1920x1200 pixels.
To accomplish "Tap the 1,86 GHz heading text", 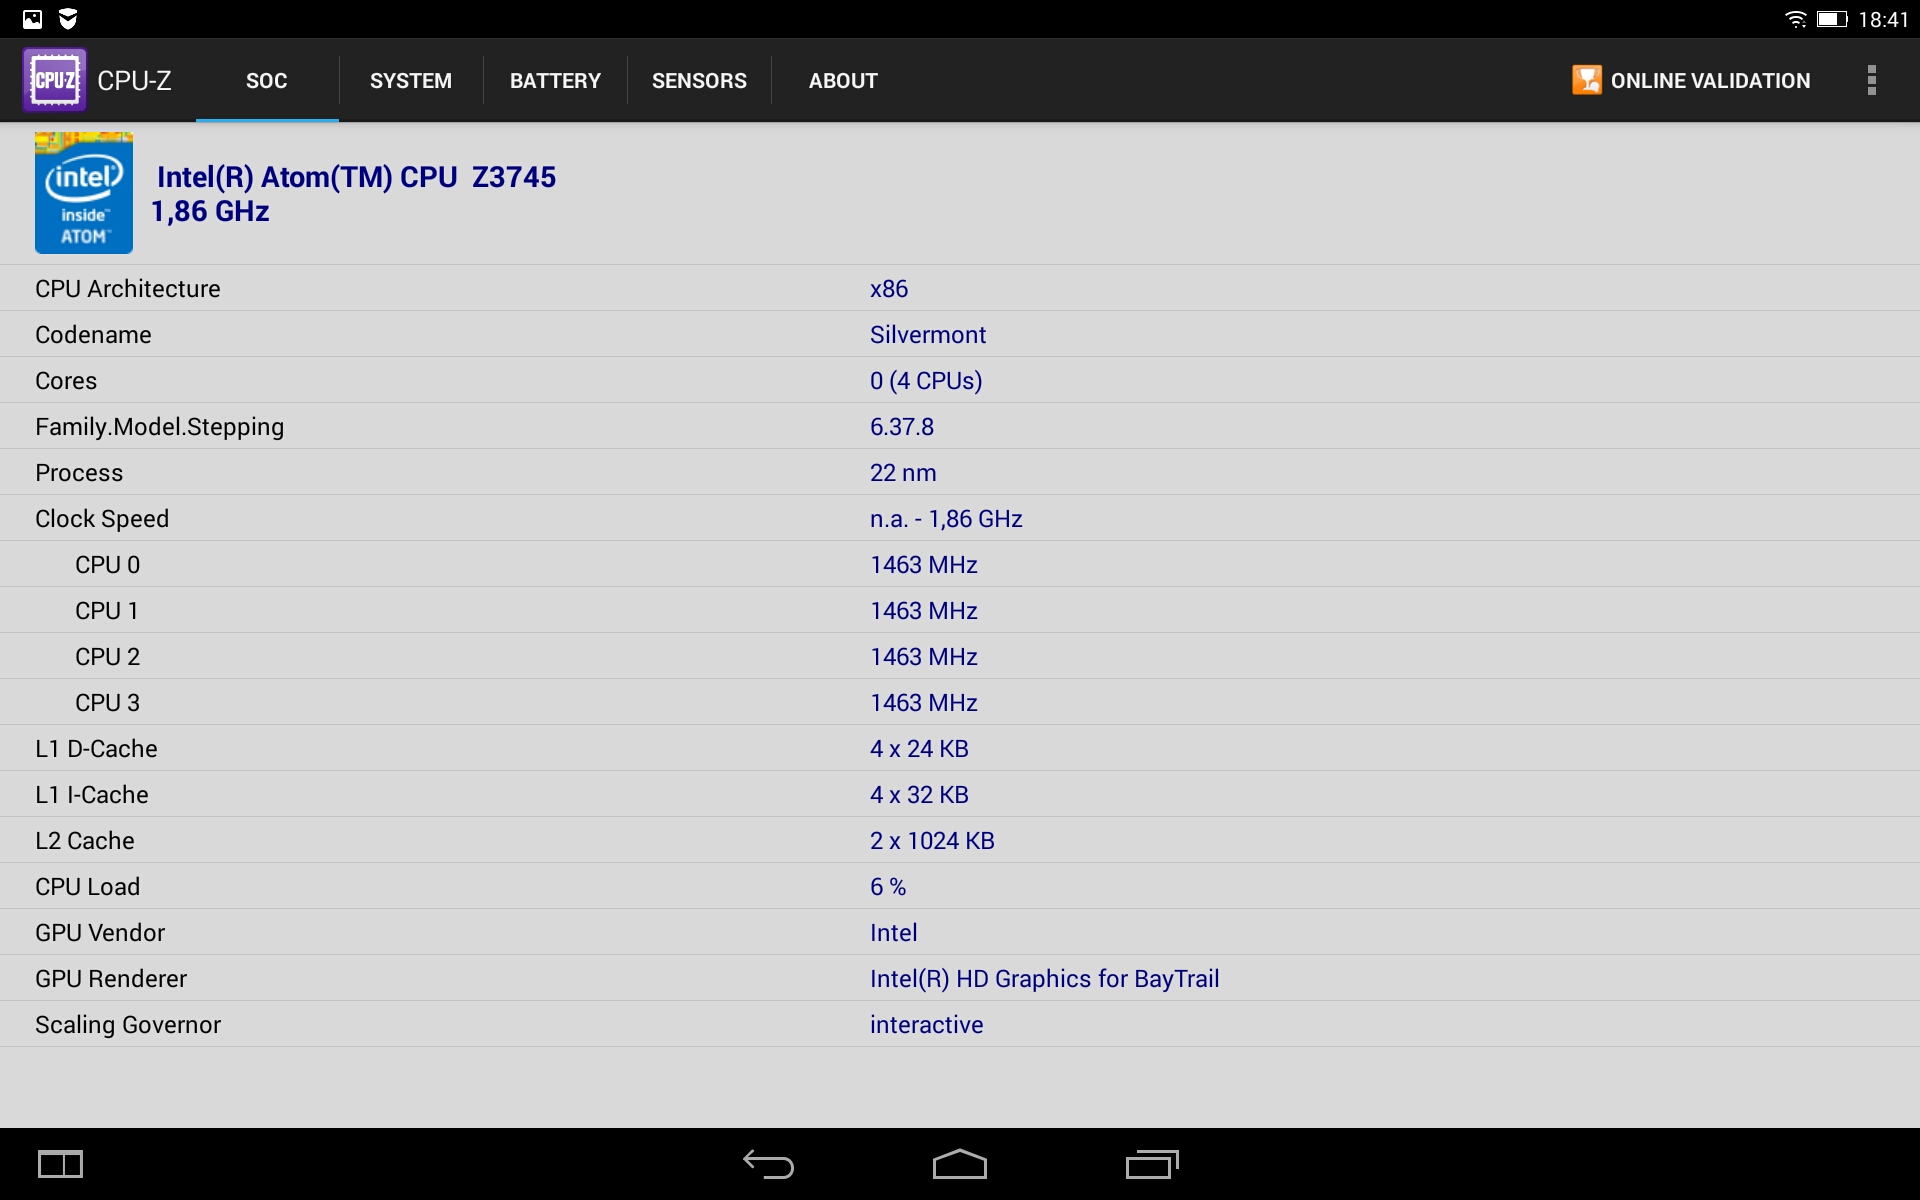I will click(210, 211).
